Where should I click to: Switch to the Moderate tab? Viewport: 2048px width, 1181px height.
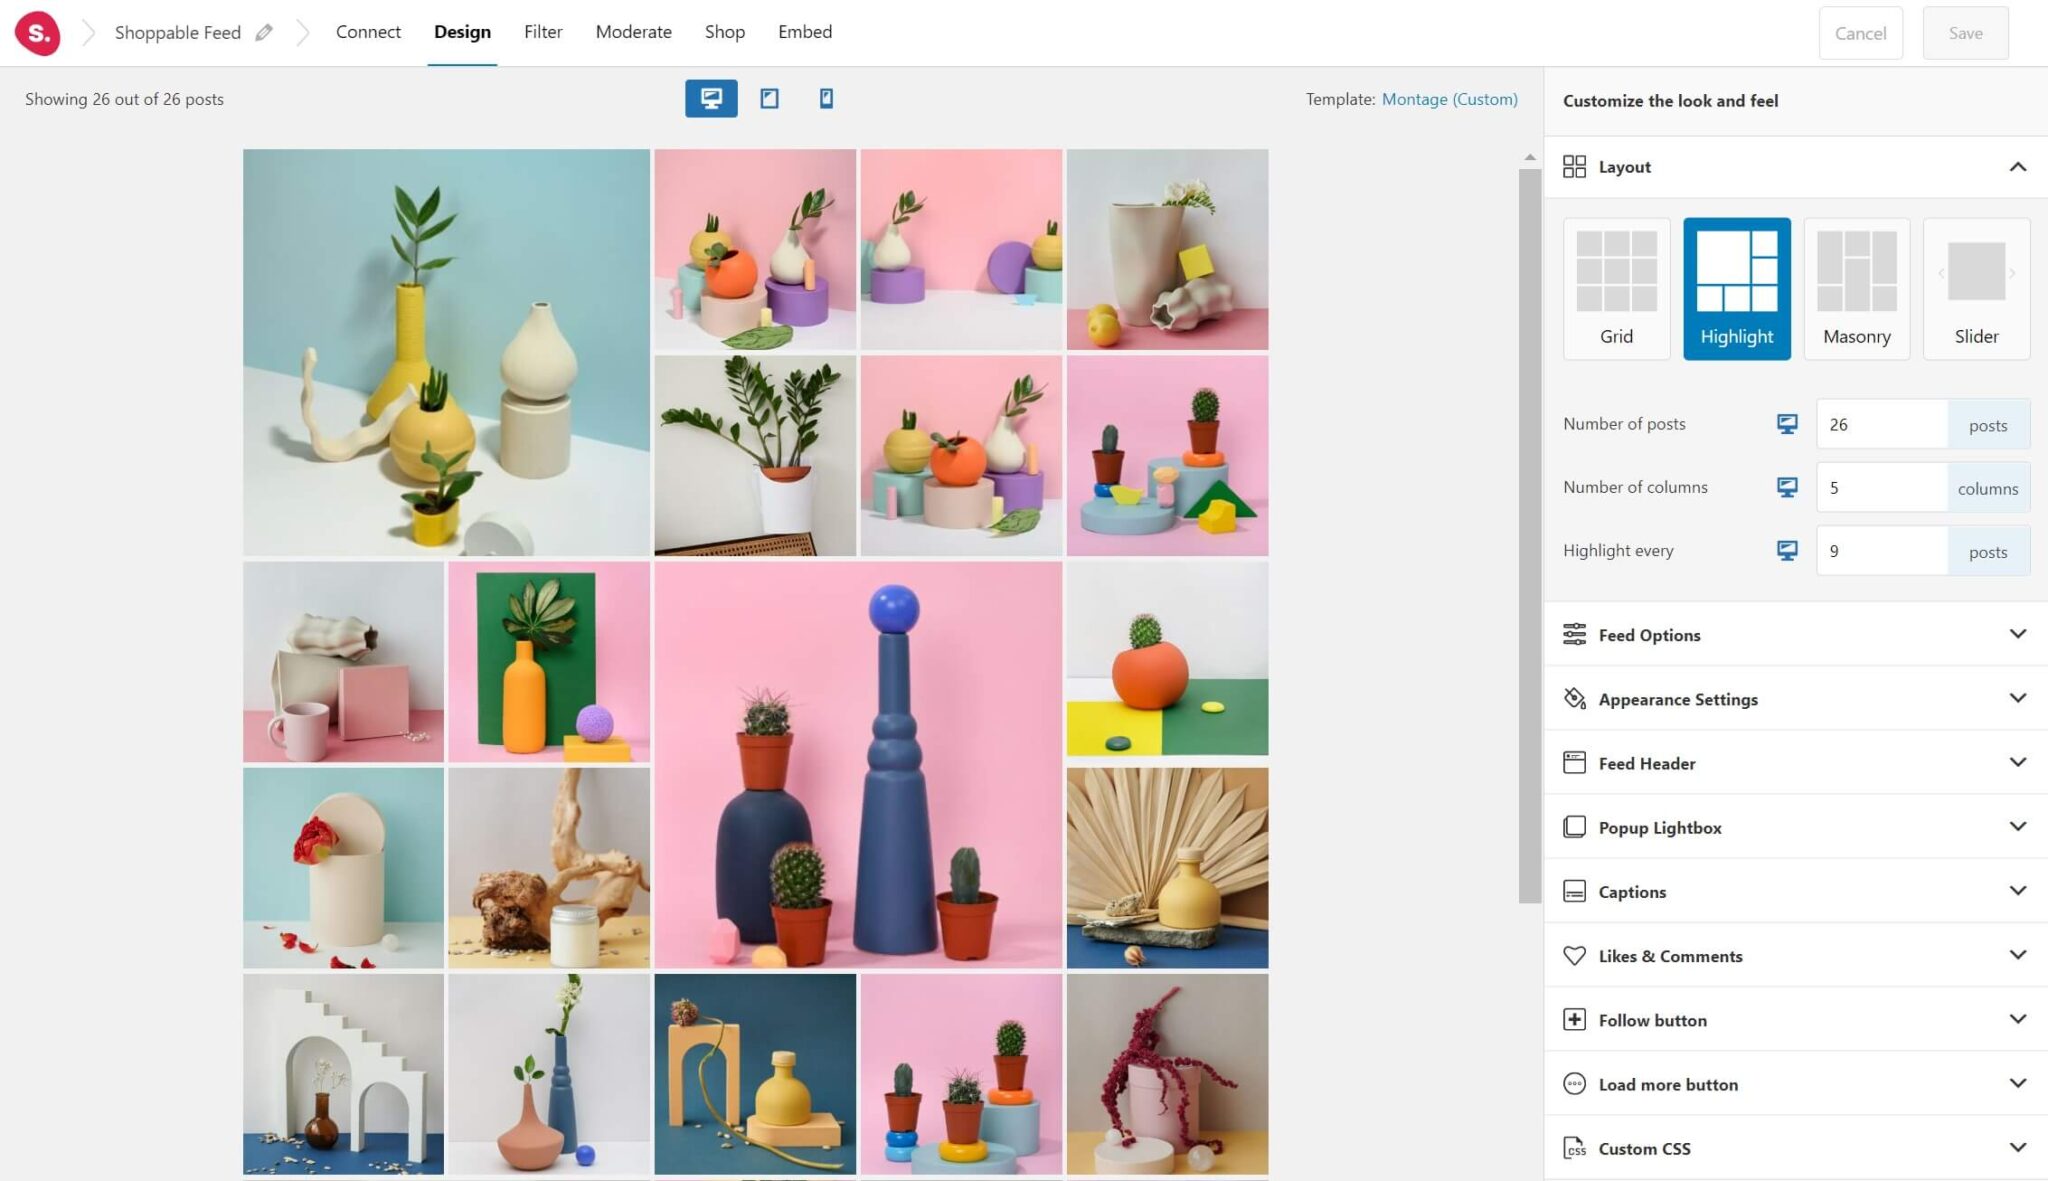click(x=633, y=31)
